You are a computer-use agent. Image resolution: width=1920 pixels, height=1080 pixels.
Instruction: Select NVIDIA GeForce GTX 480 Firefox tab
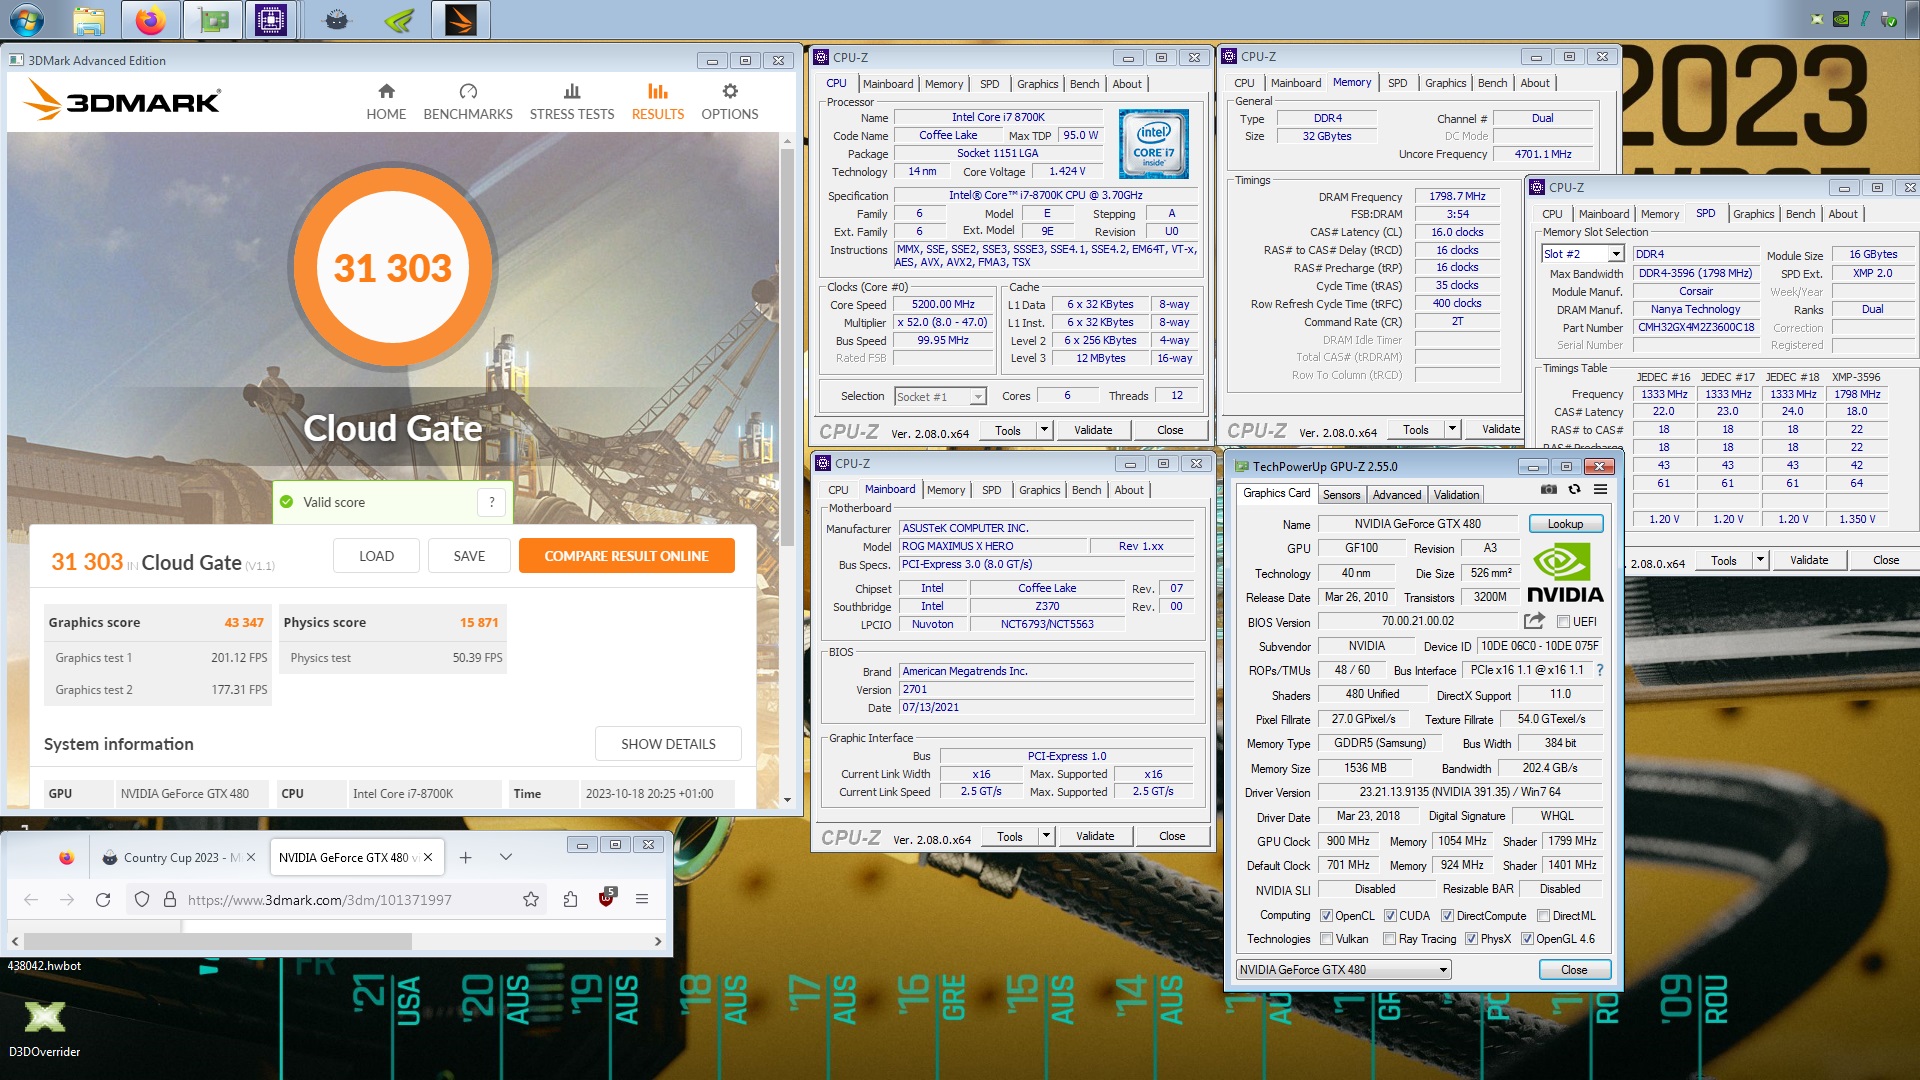(x=355, y=857)
